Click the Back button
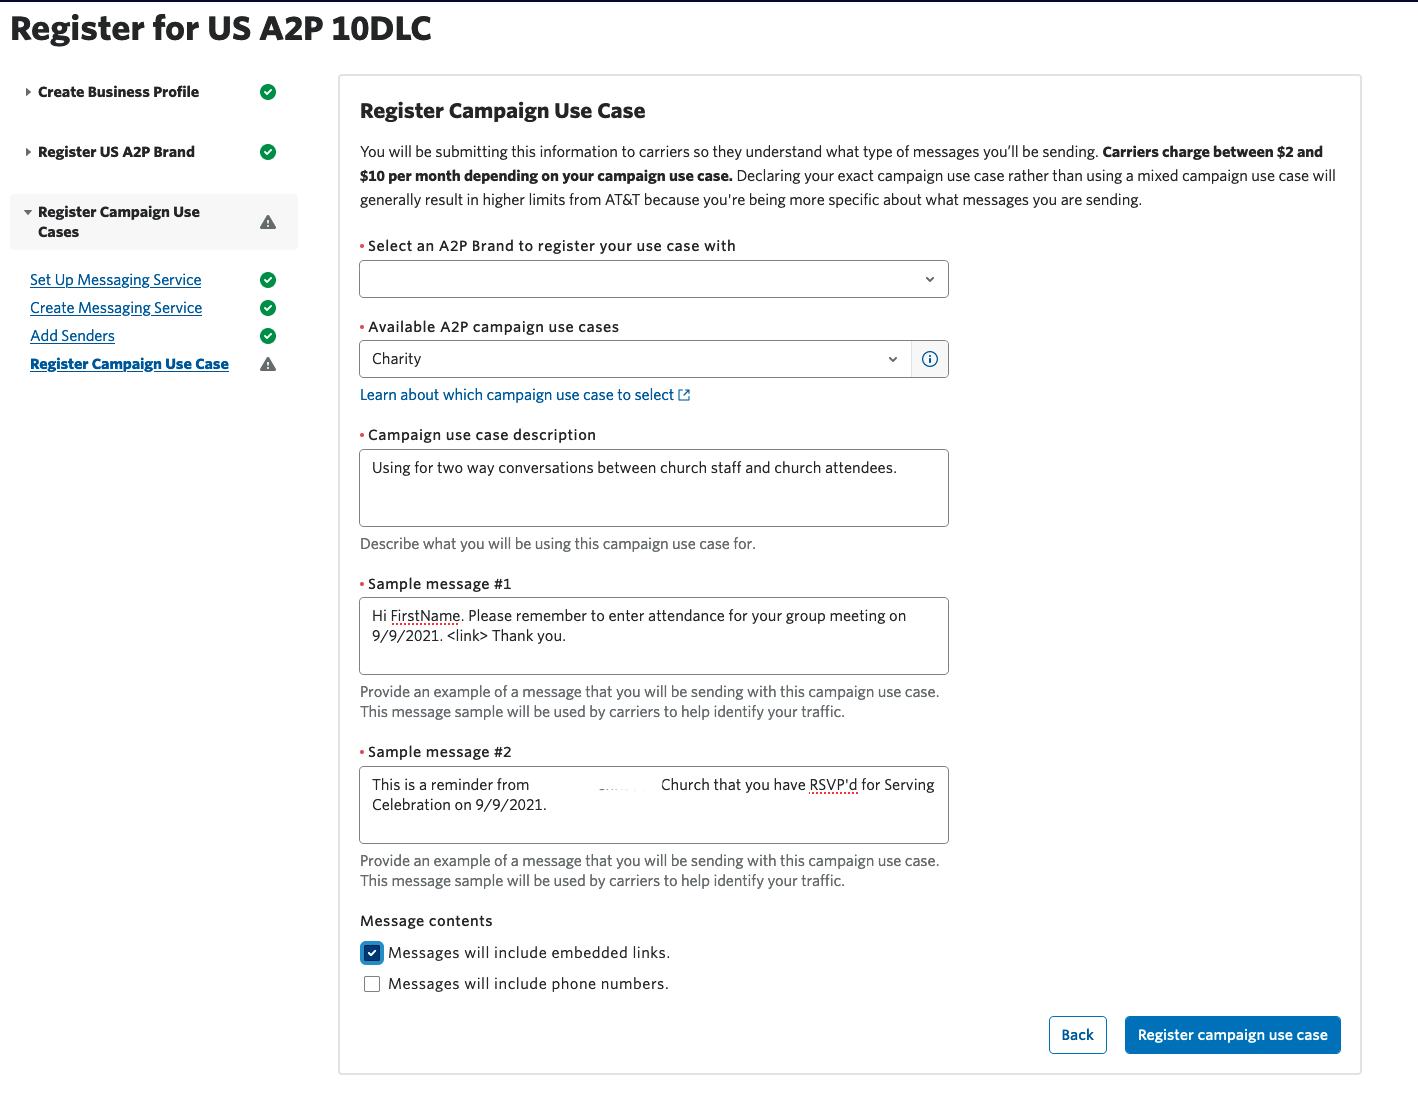Screen dimensions: 1418x1098 tap(1077, 1035)
